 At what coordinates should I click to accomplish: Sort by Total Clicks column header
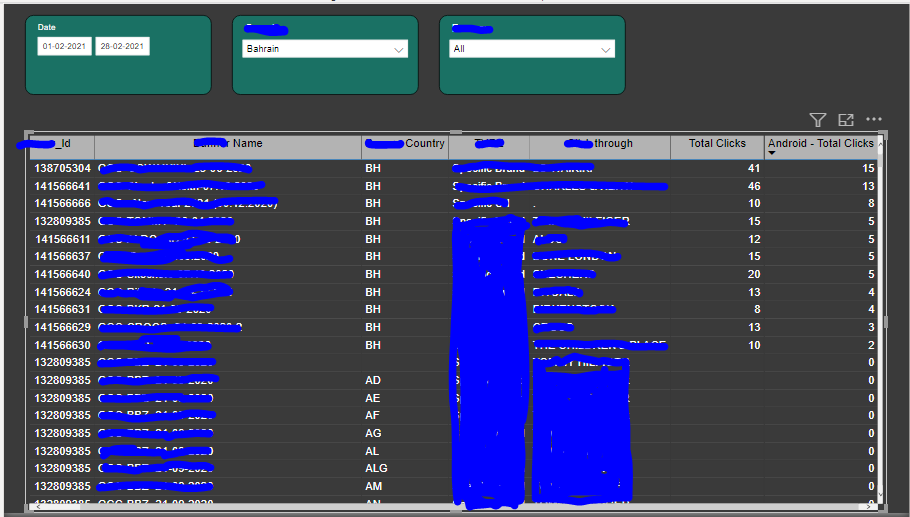(717, 143)
